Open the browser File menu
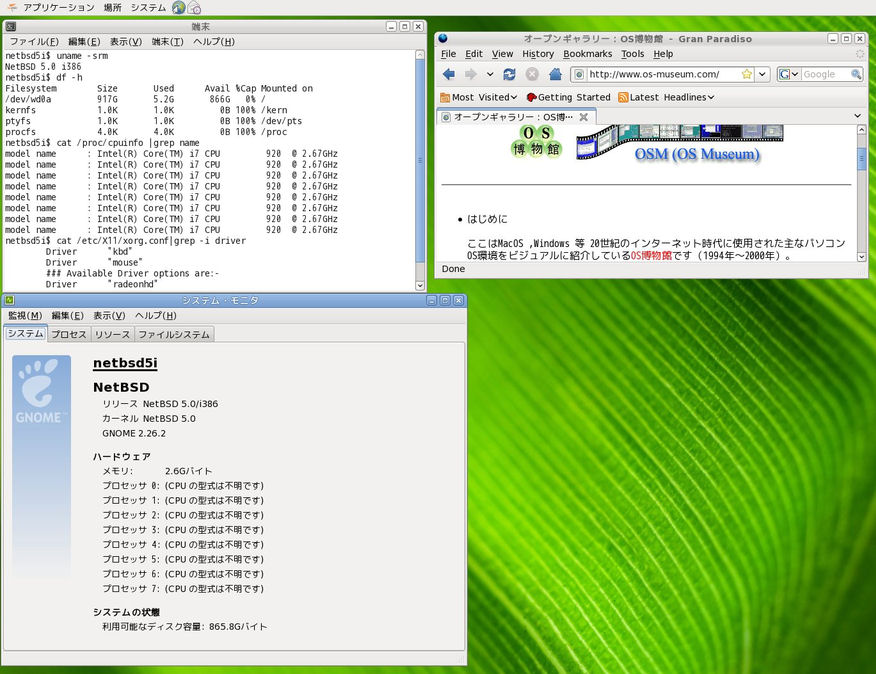 coord(448,54)
